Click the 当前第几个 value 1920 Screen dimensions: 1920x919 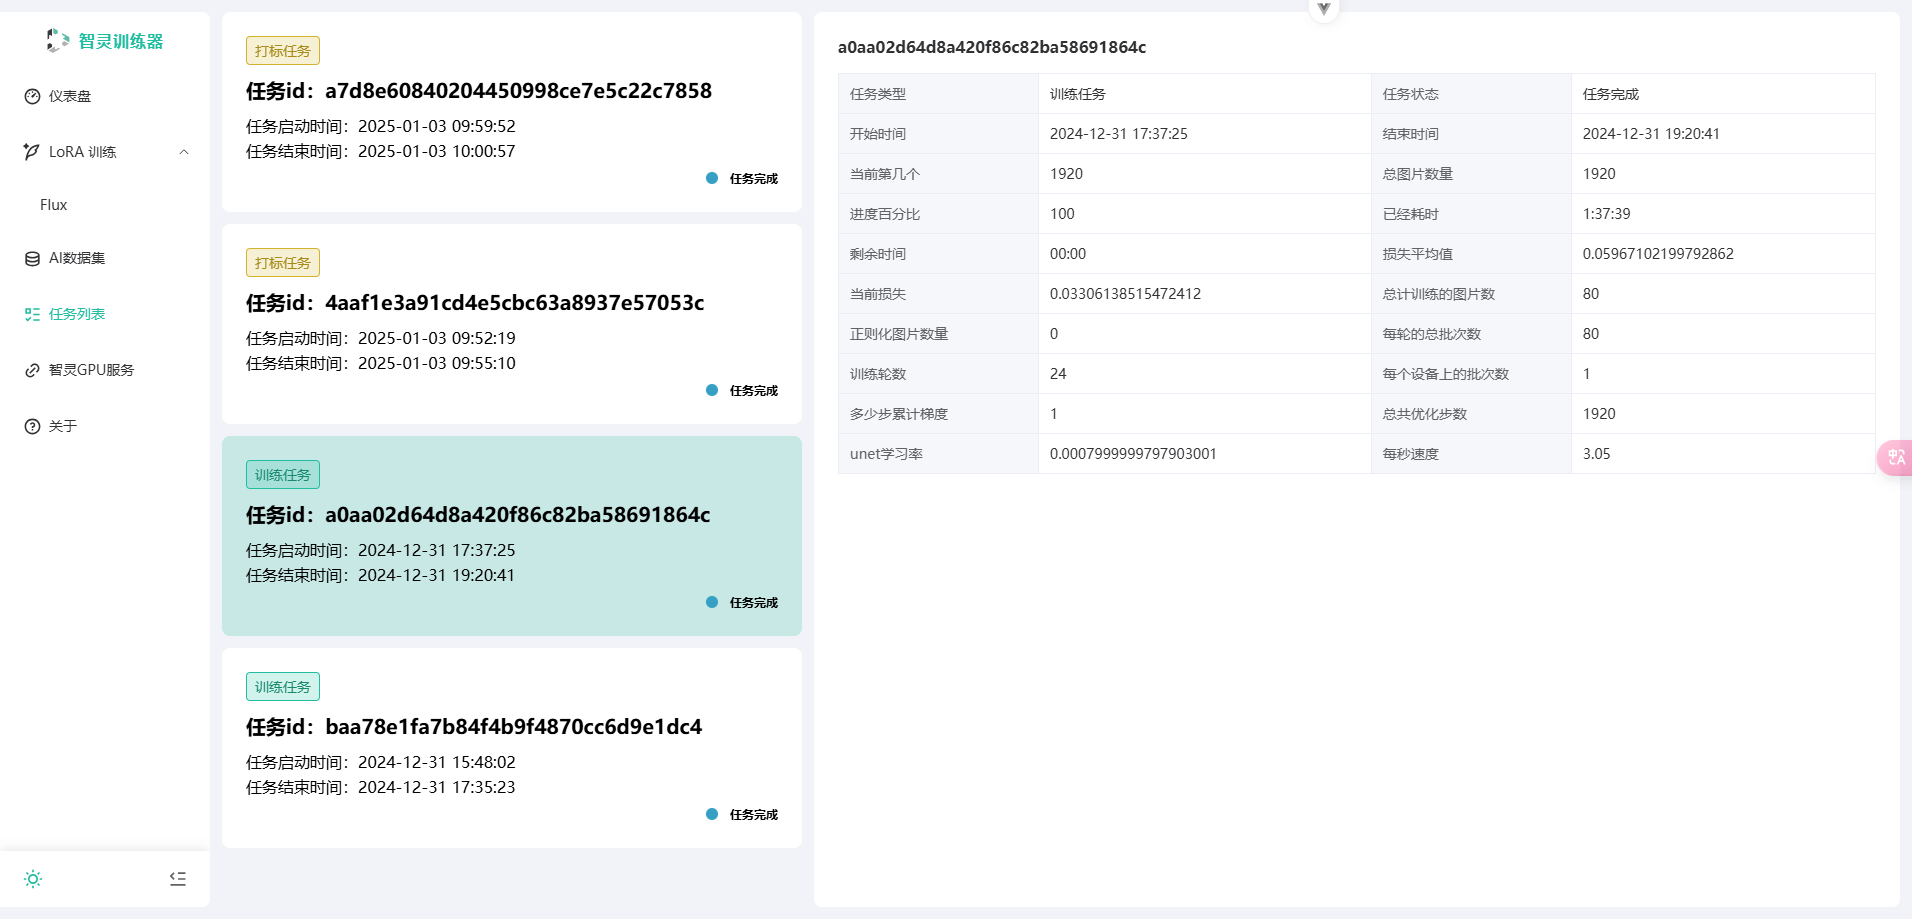pyautogui.click(x=1066, y=174)
